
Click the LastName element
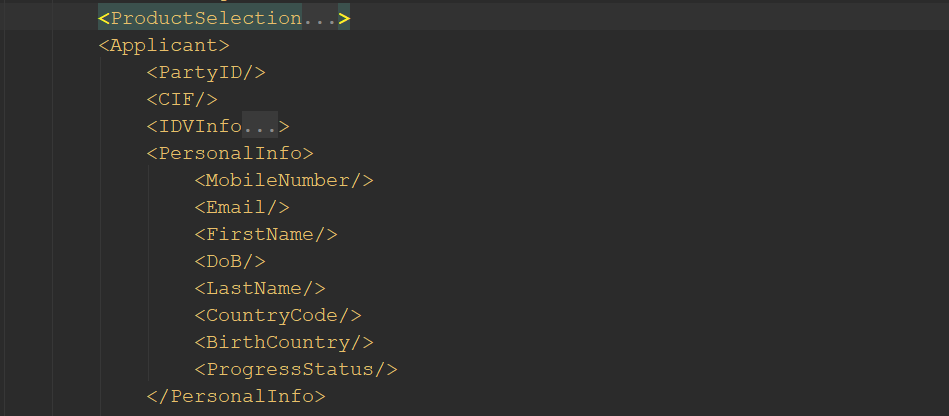(x=260, y=288)
